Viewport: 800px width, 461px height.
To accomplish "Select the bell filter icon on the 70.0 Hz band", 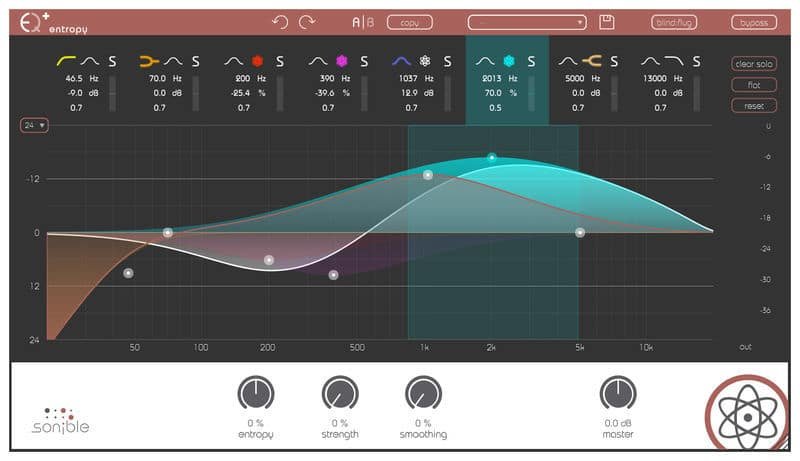I will click(x=173, y=61).
